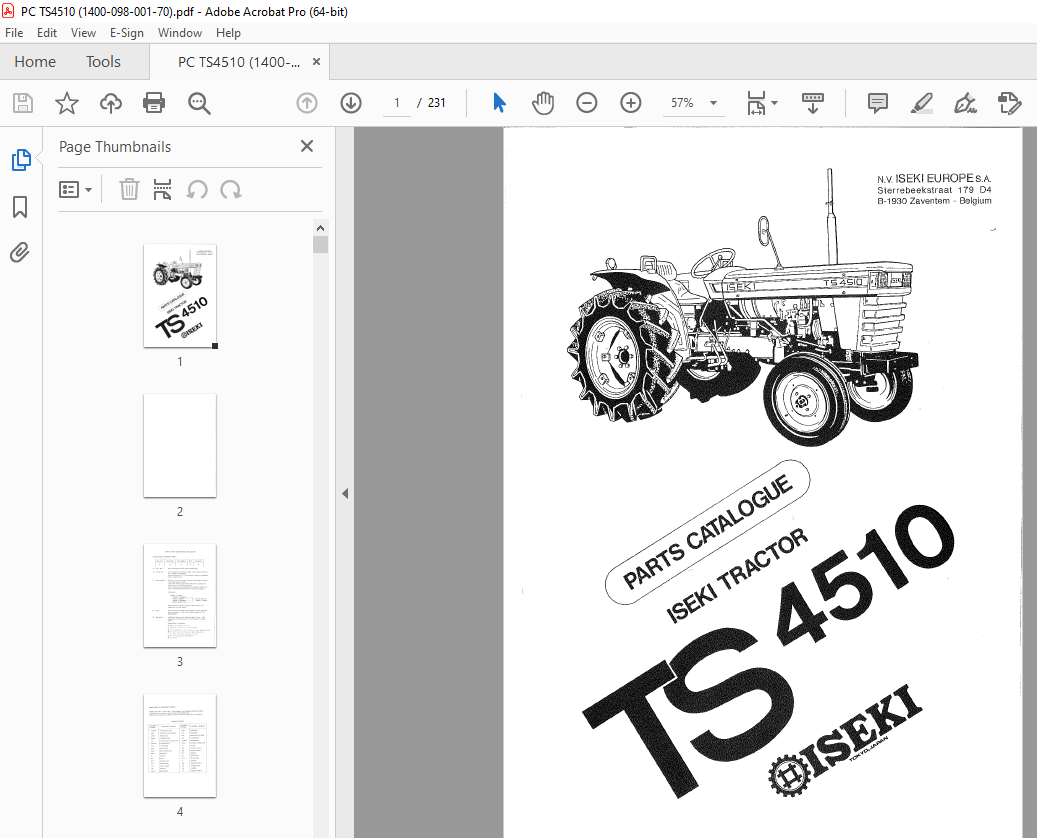
Task: Toggle the Page Thumbnails sidebar icon
Action: pyautogui.click(x=21, y=160)
